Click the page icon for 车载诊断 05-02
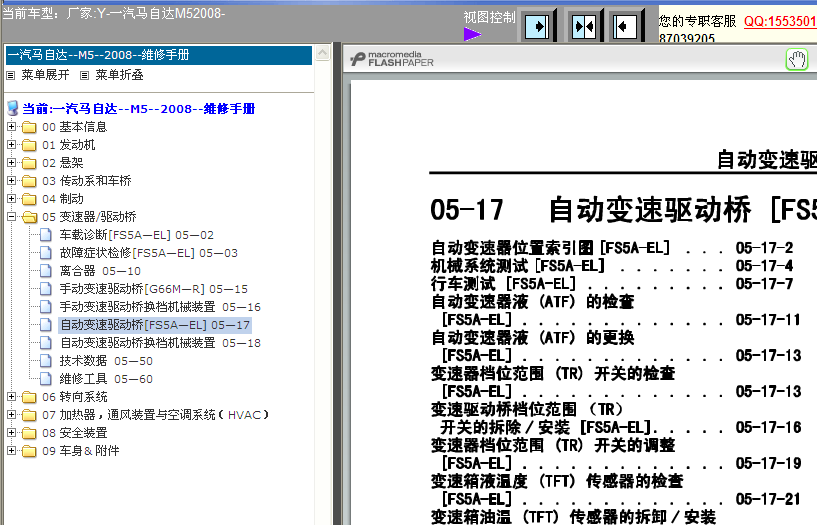Viewport: 817px width, 525px height. 46,235
